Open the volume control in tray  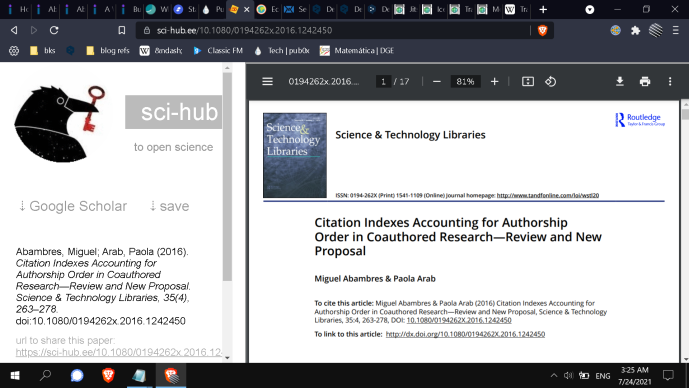(x=568, y=375)
